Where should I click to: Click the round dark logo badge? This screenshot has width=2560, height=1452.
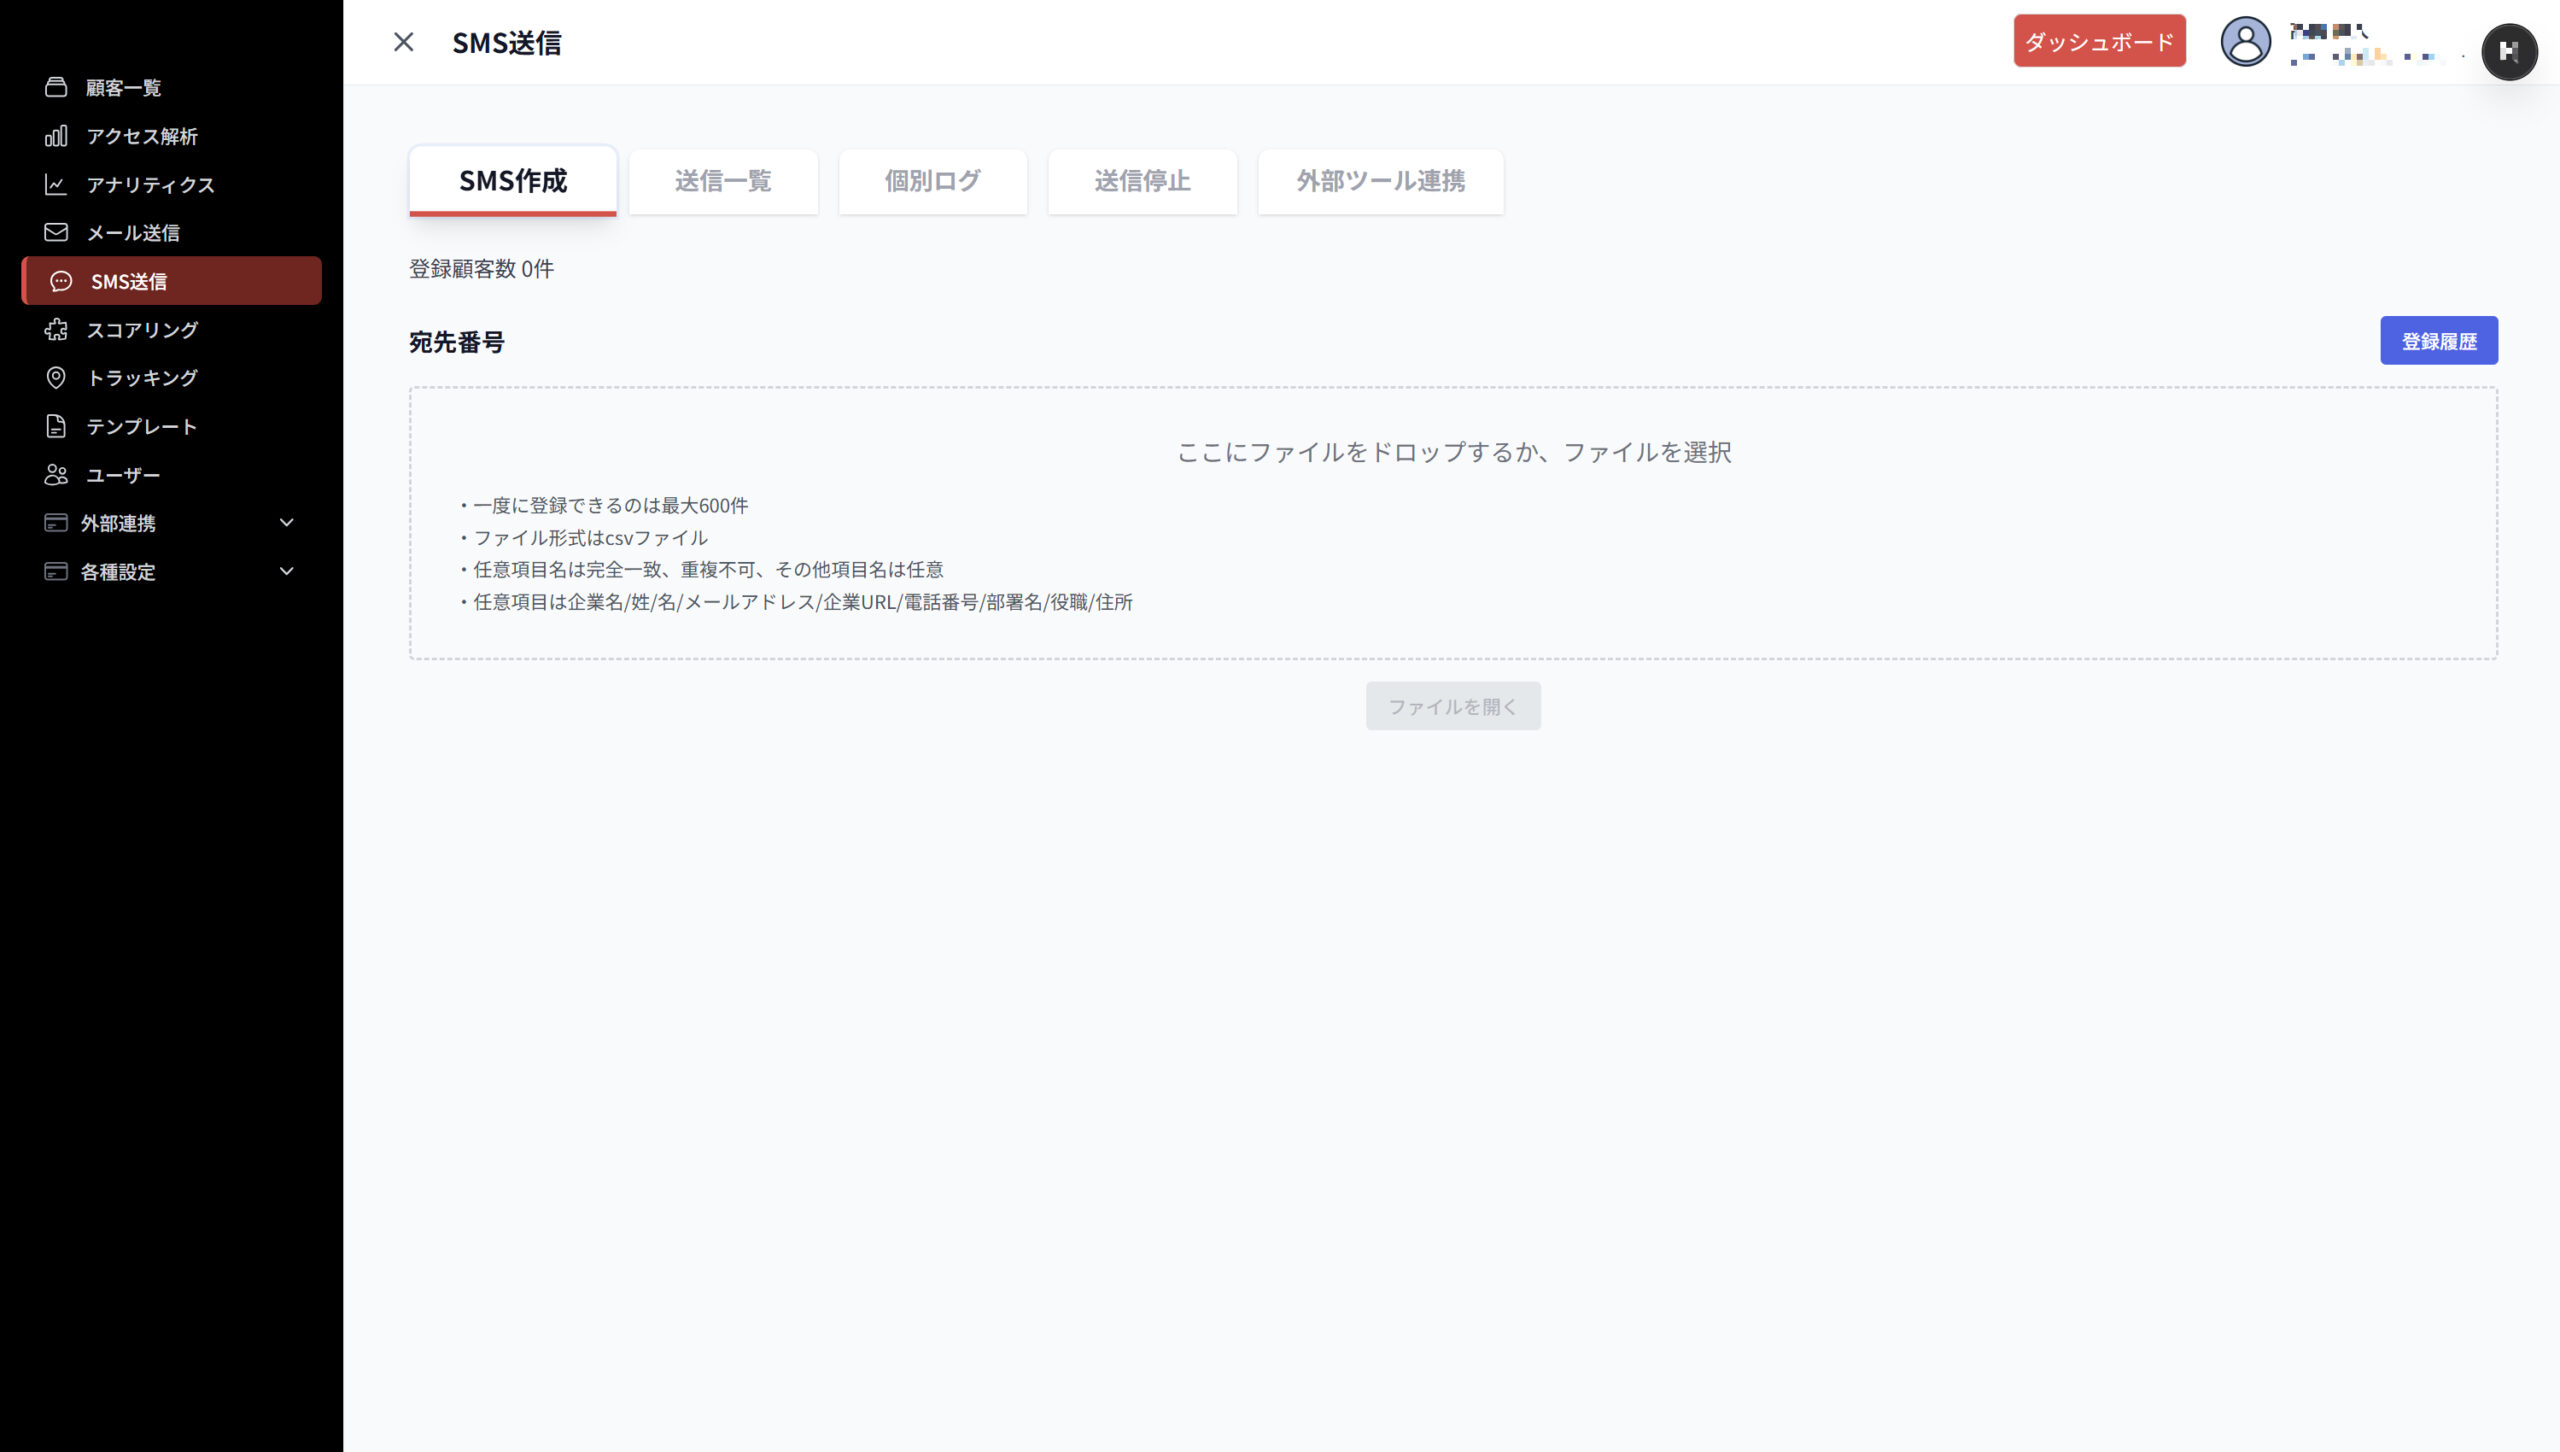[x=2509, y=52]
